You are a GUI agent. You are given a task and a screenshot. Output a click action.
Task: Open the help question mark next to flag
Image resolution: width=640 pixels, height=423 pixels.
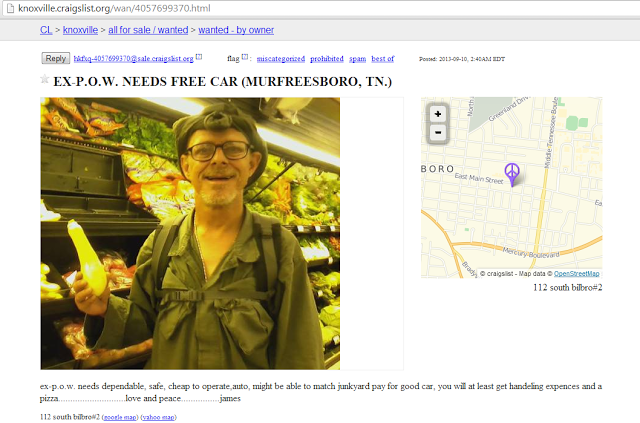tap(244, 57)
